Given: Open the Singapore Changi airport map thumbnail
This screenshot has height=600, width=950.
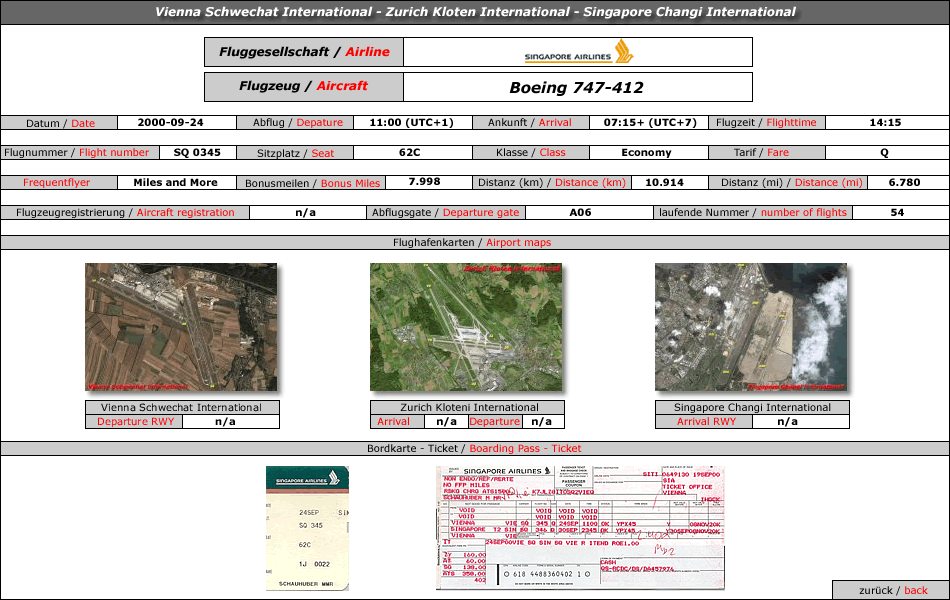Looking at the screenshot, I should coord(751,327).
